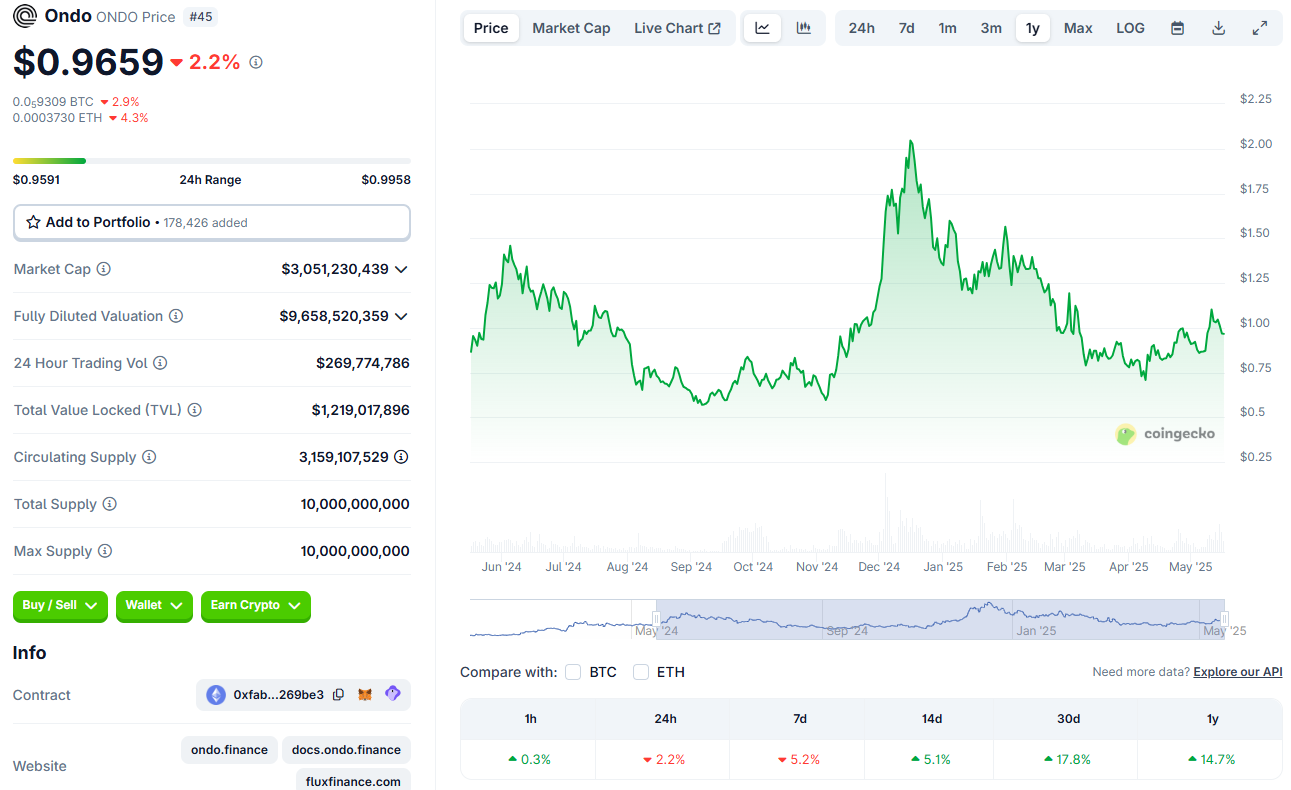Screen dimensions: 1291x790
Task: Click the market cap value $3,051,230,439
Action: (x=335, y=269)
